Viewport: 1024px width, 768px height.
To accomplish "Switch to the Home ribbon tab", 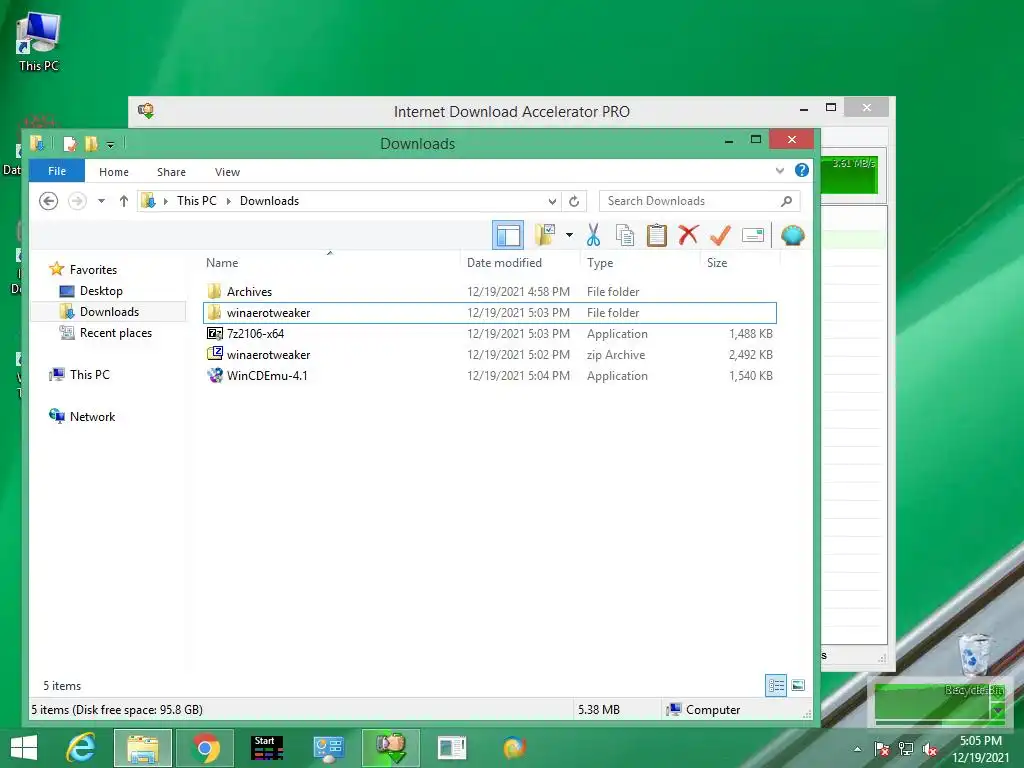I will 114,172.
